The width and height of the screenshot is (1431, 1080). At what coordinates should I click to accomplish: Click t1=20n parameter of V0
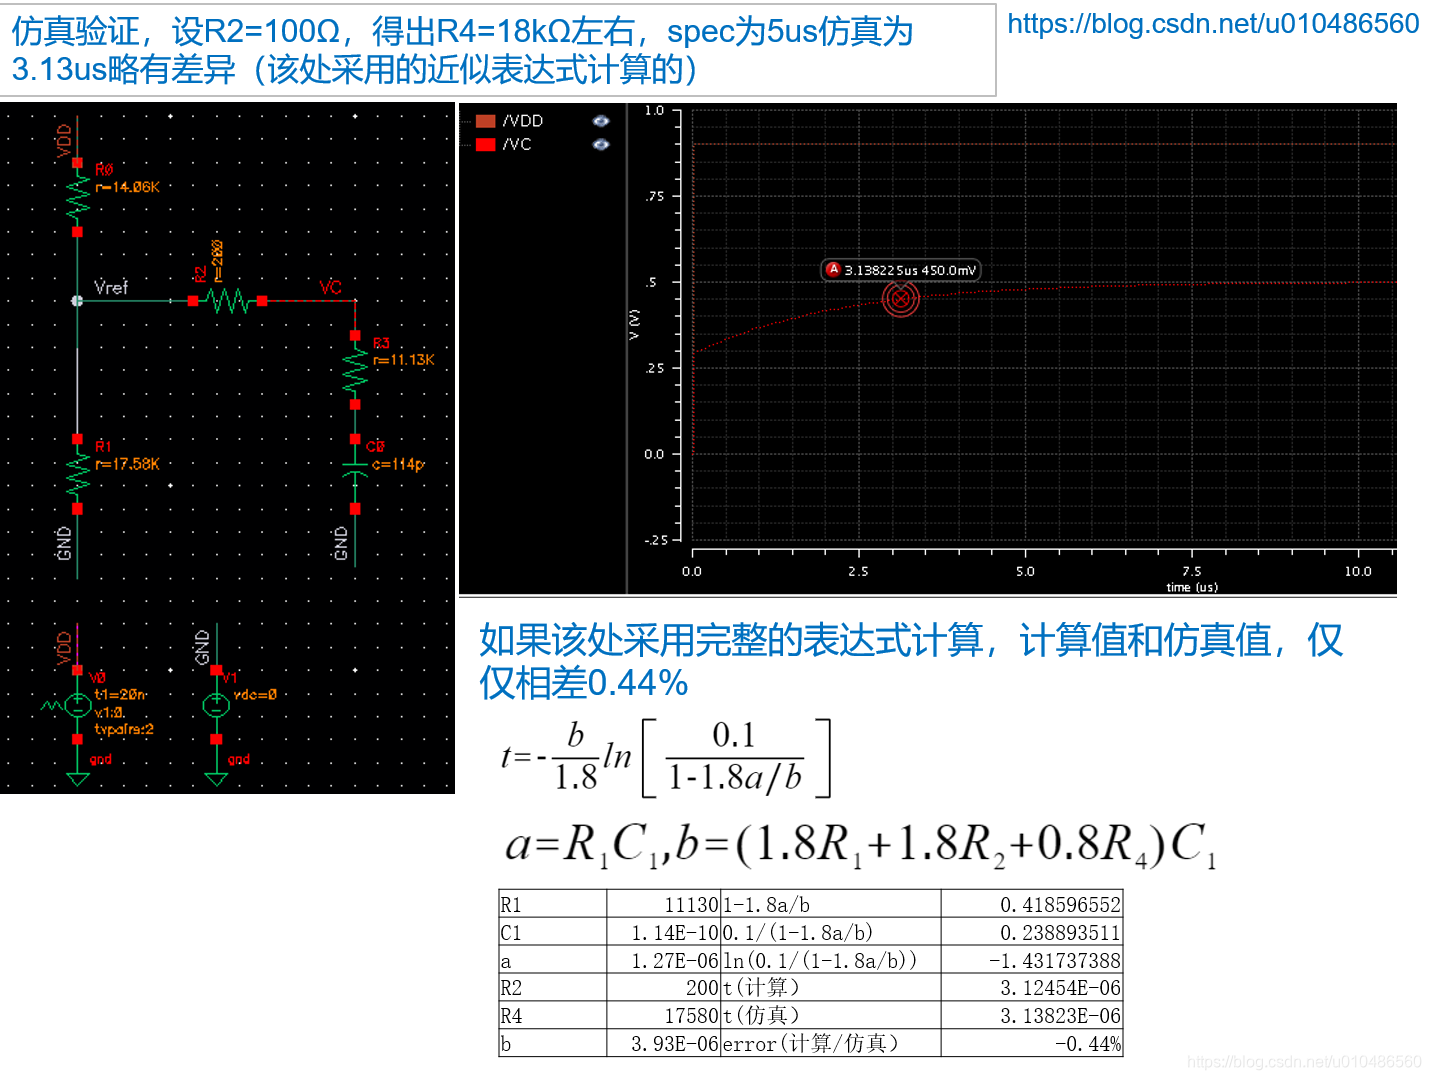pos(120,694)
